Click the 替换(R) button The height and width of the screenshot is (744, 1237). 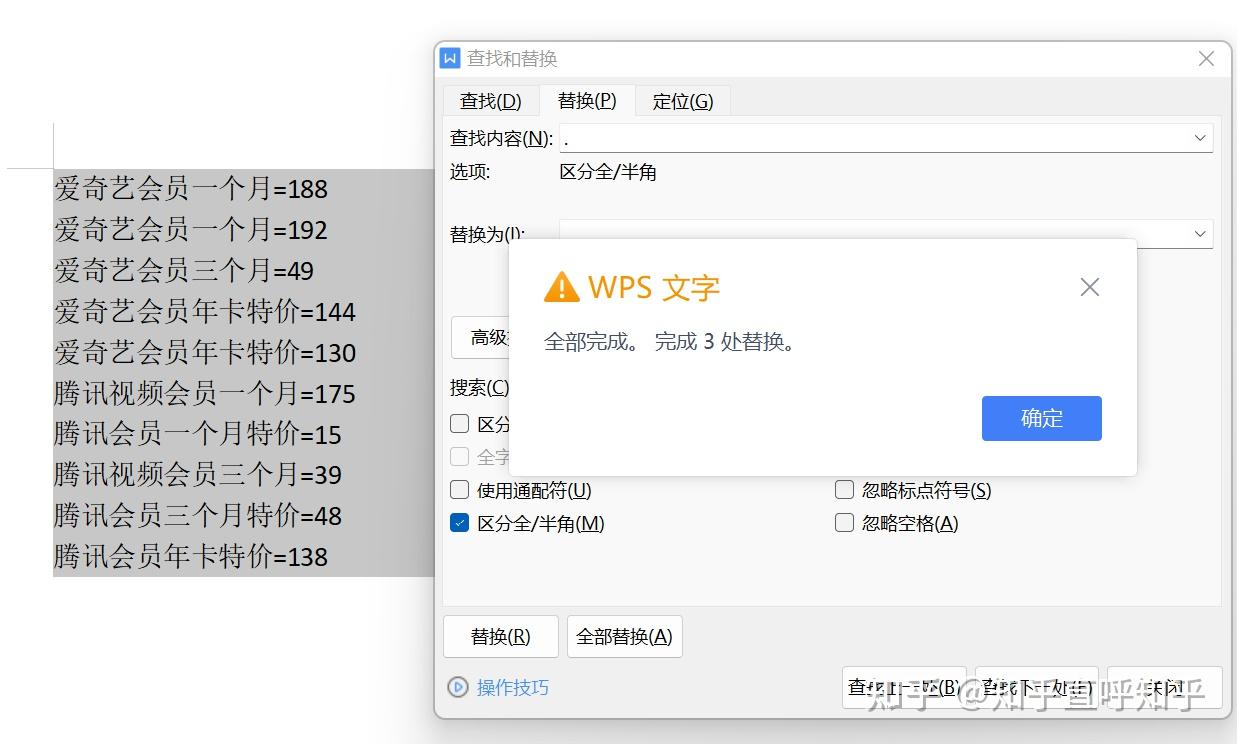click(x=501, y=637)
